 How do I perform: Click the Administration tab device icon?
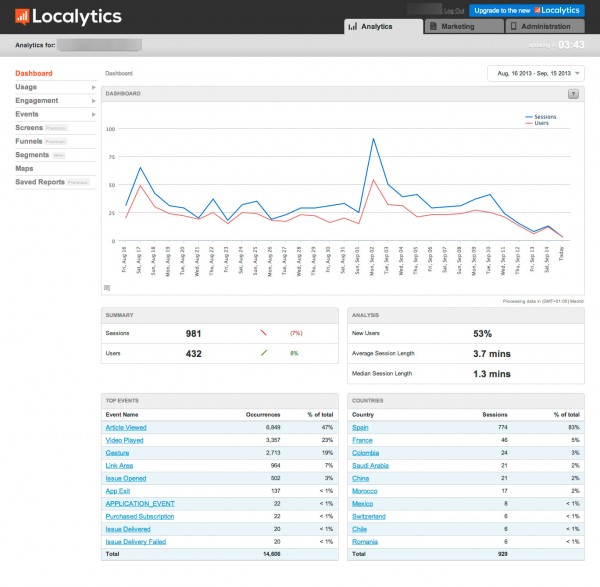point(514,26)
